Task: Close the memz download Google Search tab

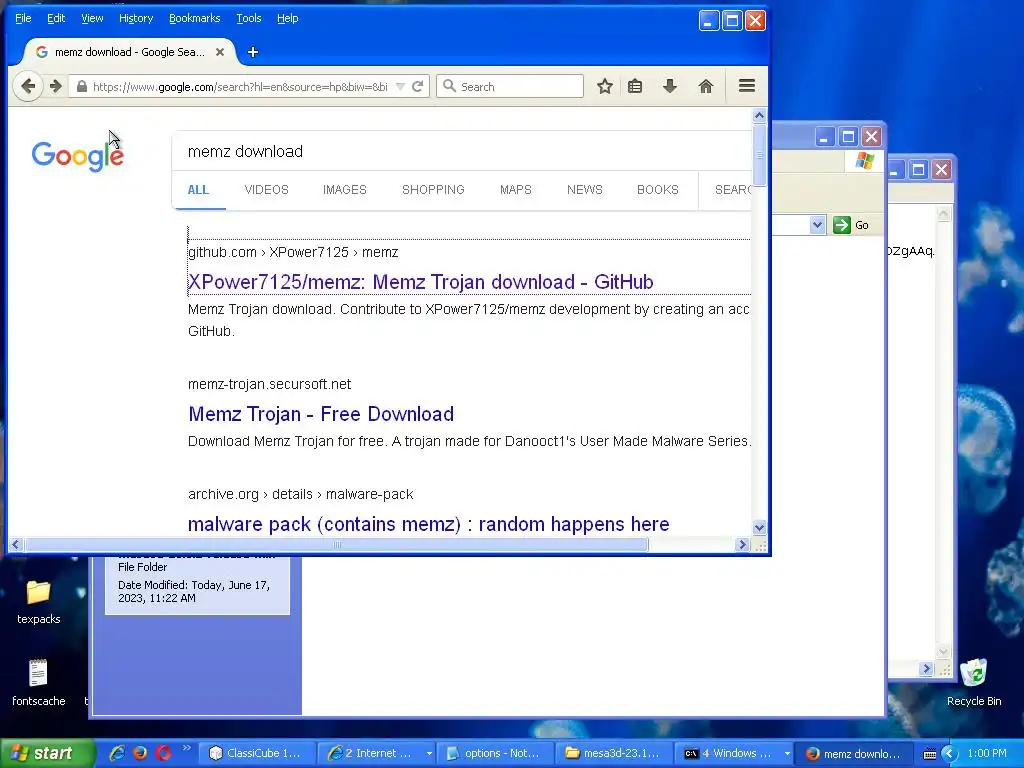Action: point(220,52)
